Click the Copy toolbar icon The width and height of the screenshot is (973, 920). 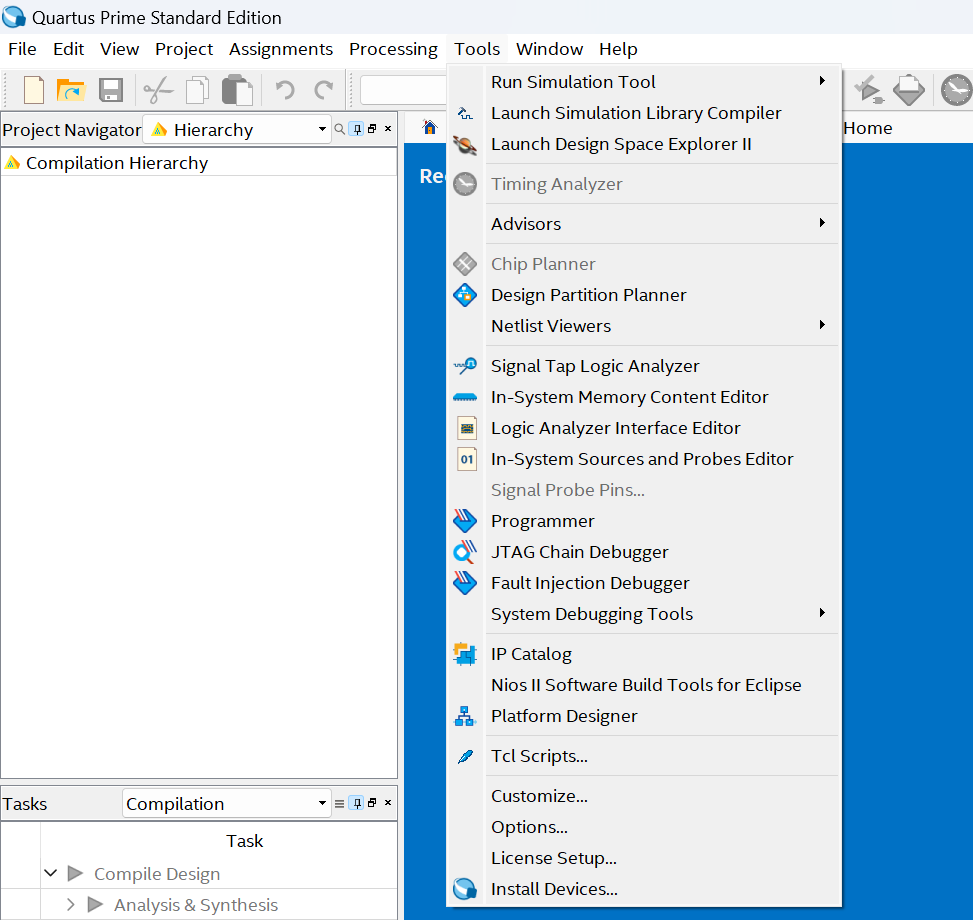(197, 91)
